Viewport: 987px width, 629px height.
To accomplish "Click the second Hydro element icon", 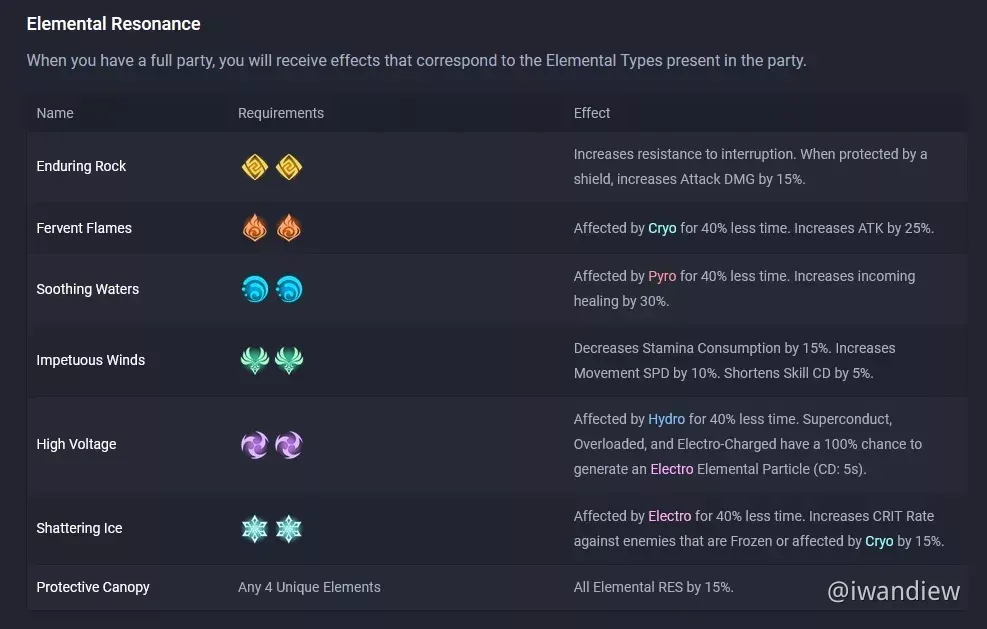I will point(289,289).
